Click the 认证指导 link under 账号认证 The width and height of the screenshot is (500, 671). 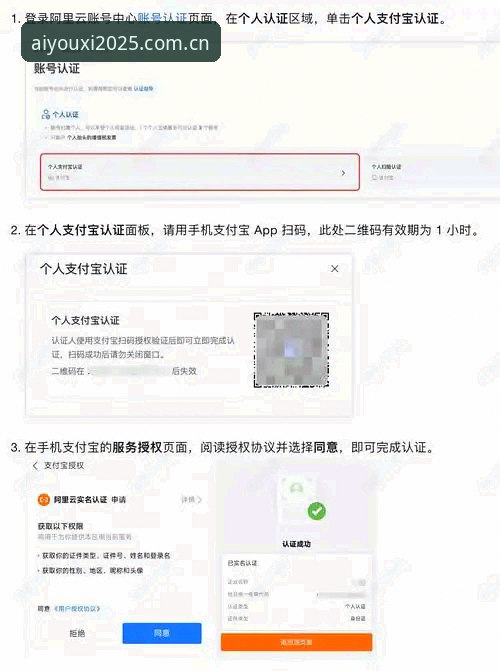pos(143,89)
